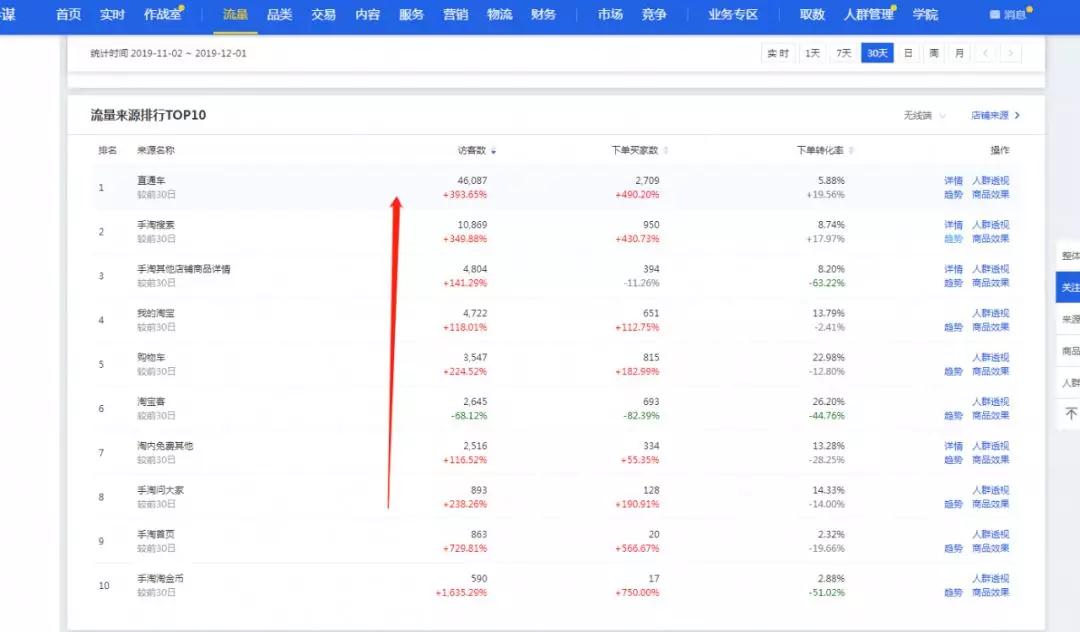Sort by 访客数 column arrow
This screenshot has height=632, width=1080.
click(x=493, y=151)
